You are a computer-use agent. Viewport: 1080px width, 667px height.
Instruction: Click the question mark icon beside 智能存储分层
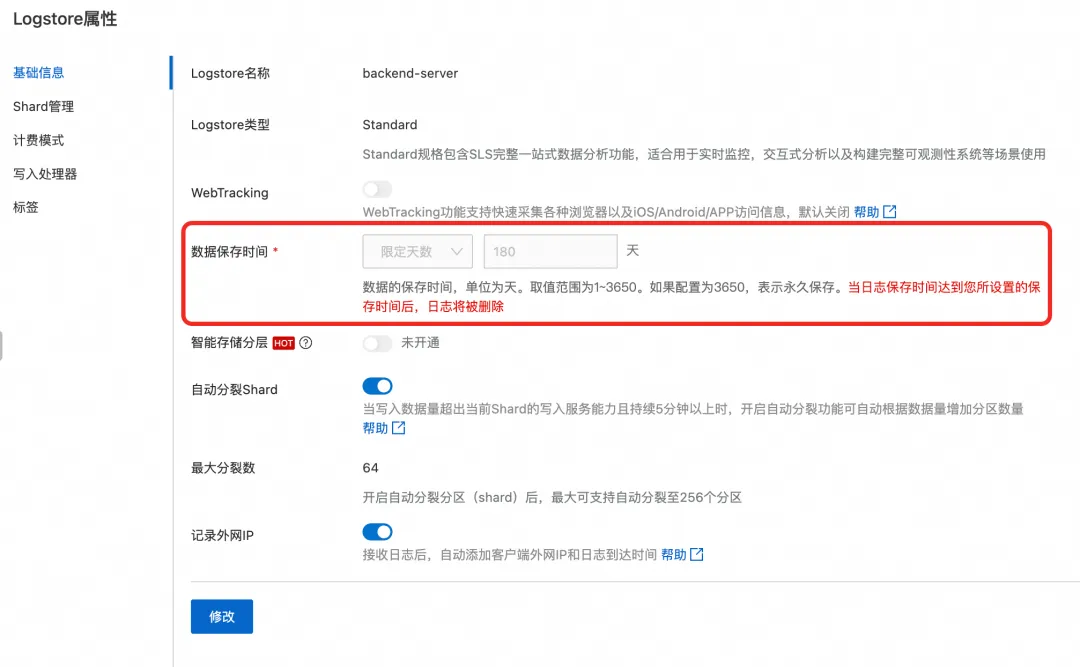tap(306, 343)
